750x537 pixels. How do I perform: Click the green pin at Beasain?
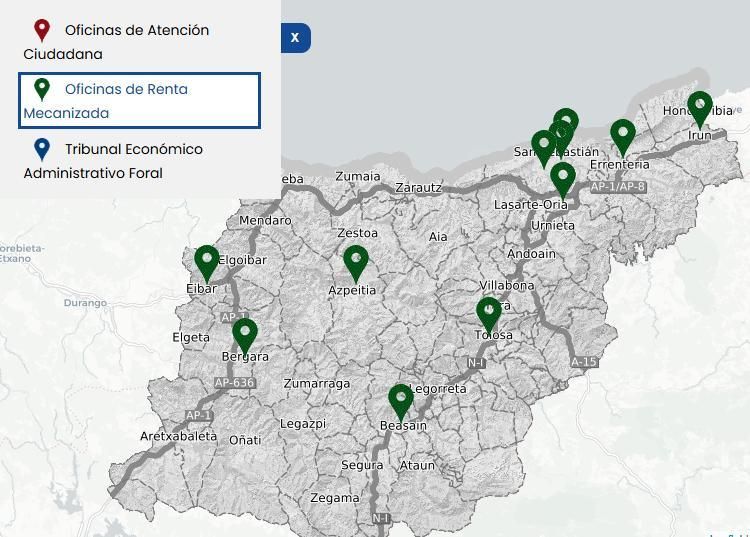[x=401, y=400]
